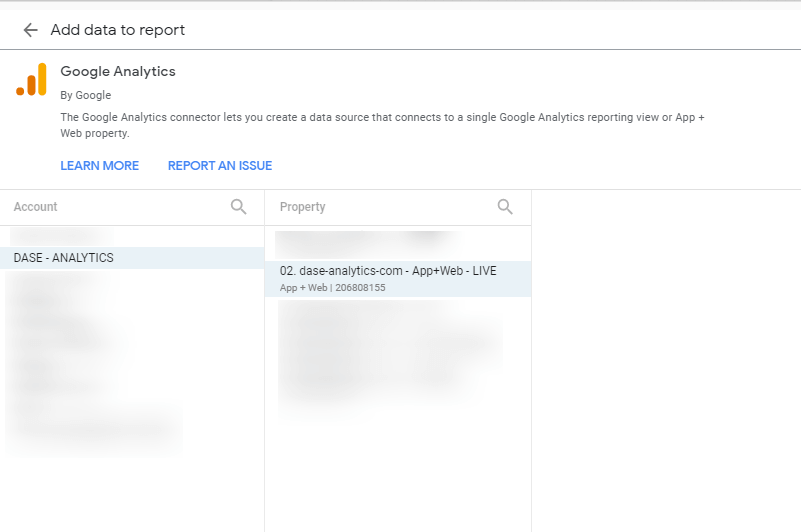
Task: Go back using the arrow beside Add data to report
Action: pos(31,30)
